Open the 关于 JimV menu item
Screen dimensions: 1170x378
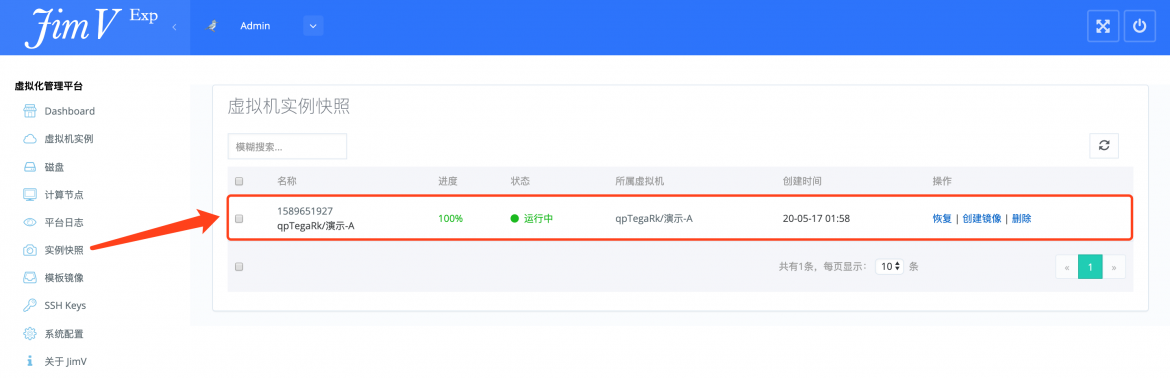65,361
